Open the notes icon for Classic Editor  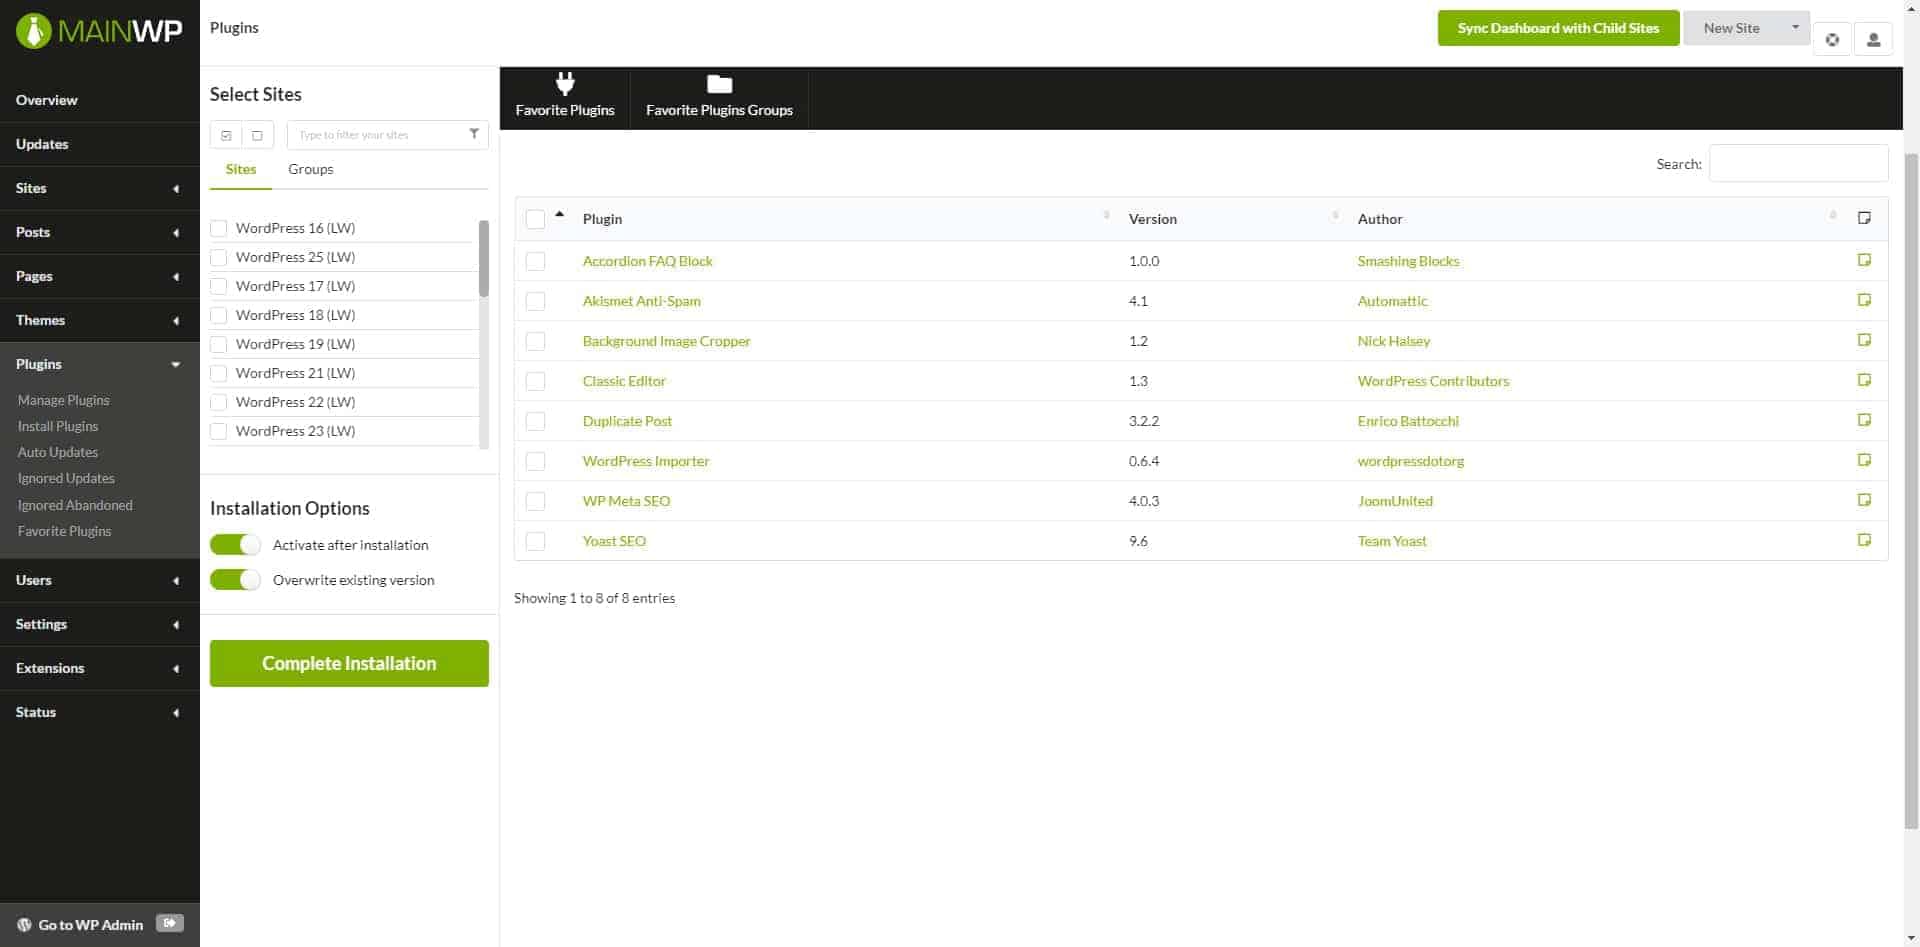(1864, 380)
